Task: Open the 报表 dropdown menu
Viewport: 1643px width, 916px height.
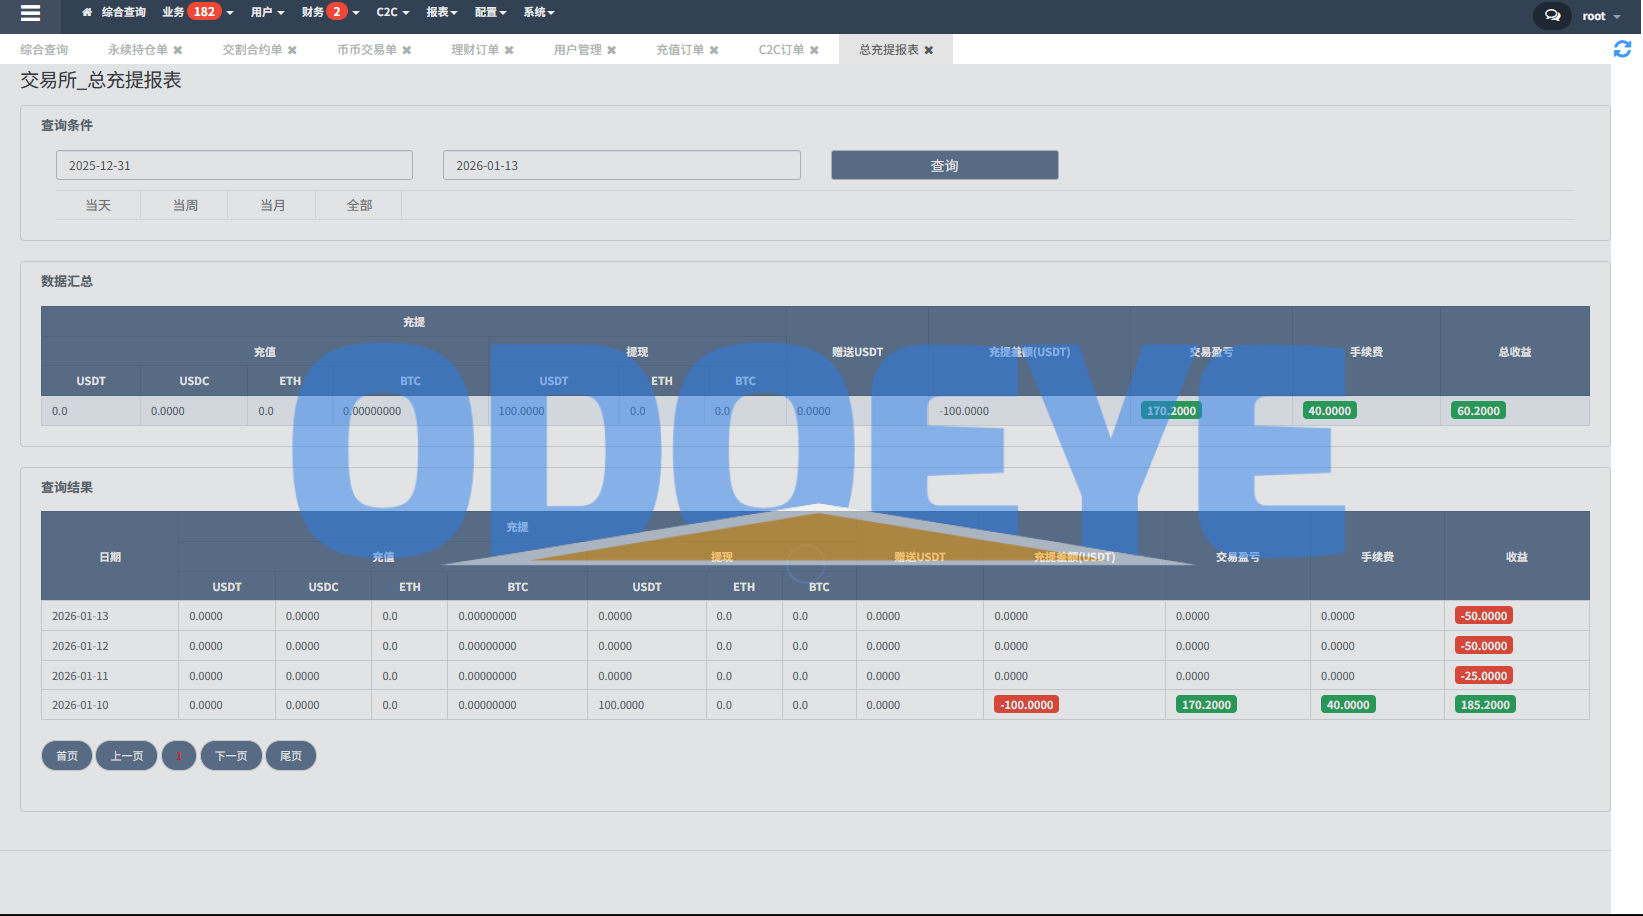Action: pyautogui.click(x=441, y=12)
